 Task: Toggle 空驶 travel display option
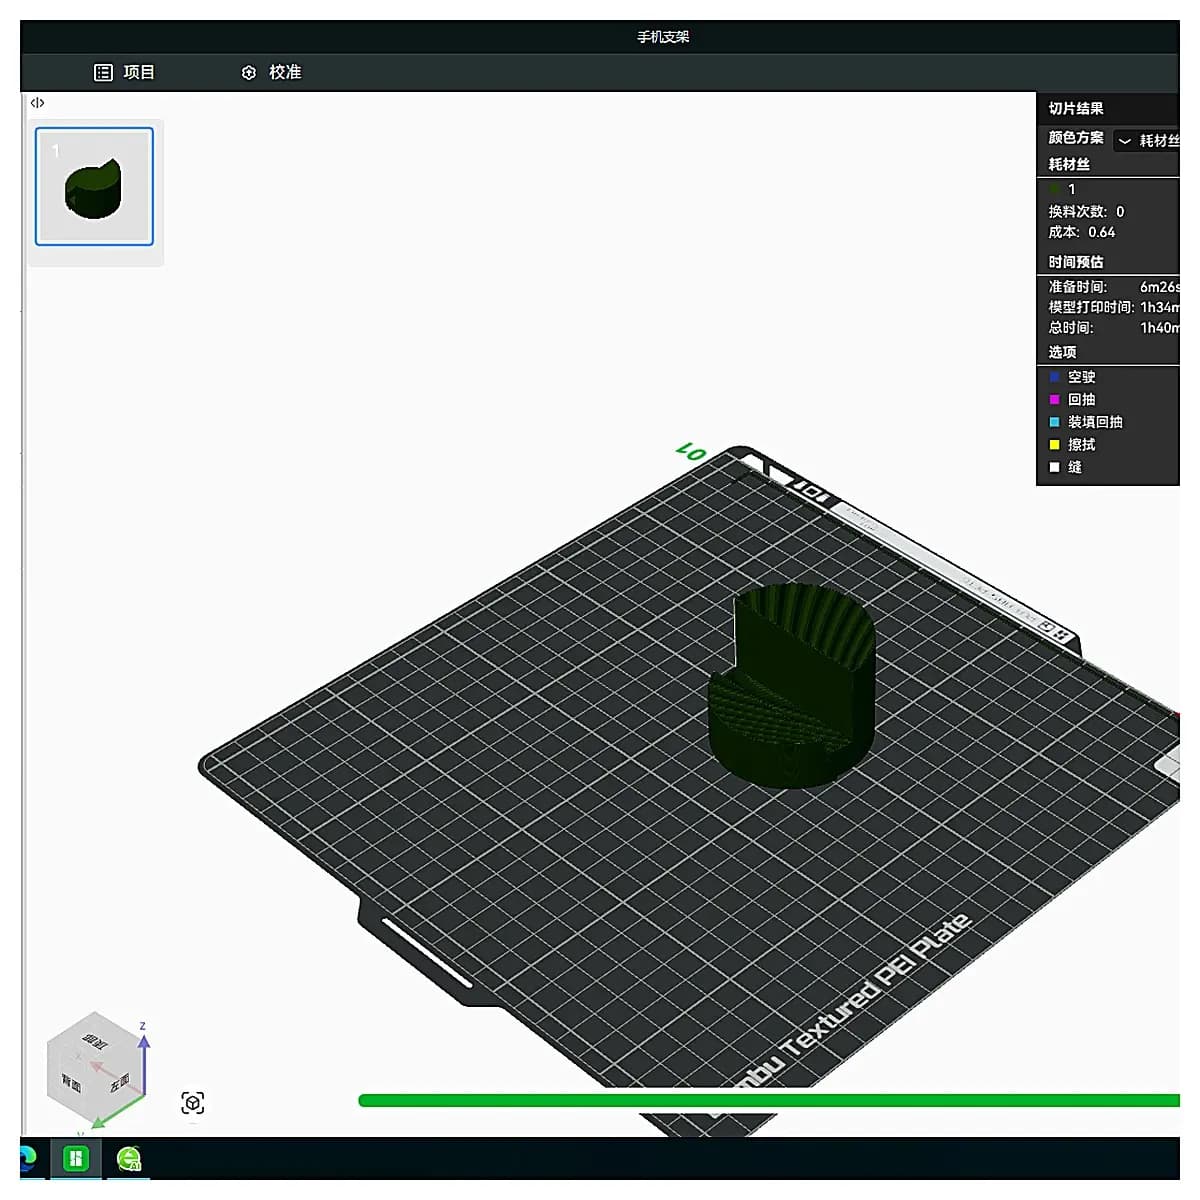coord(1054,377)
